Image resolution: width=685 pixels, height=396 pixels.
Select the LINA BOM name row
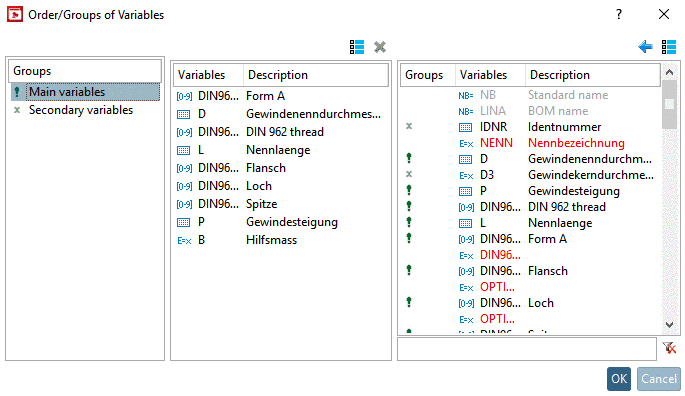(x=530, y=111)
